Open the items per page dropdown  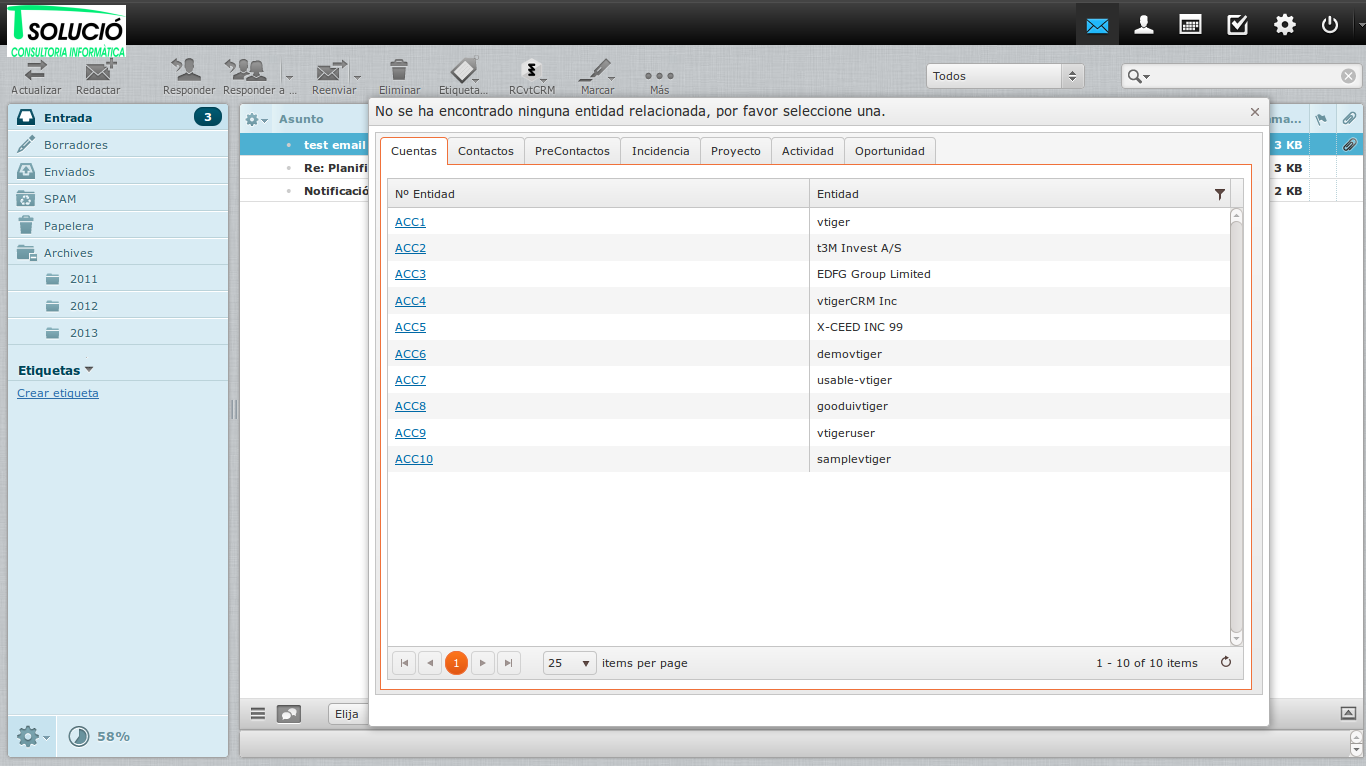[x=569, y=663]
